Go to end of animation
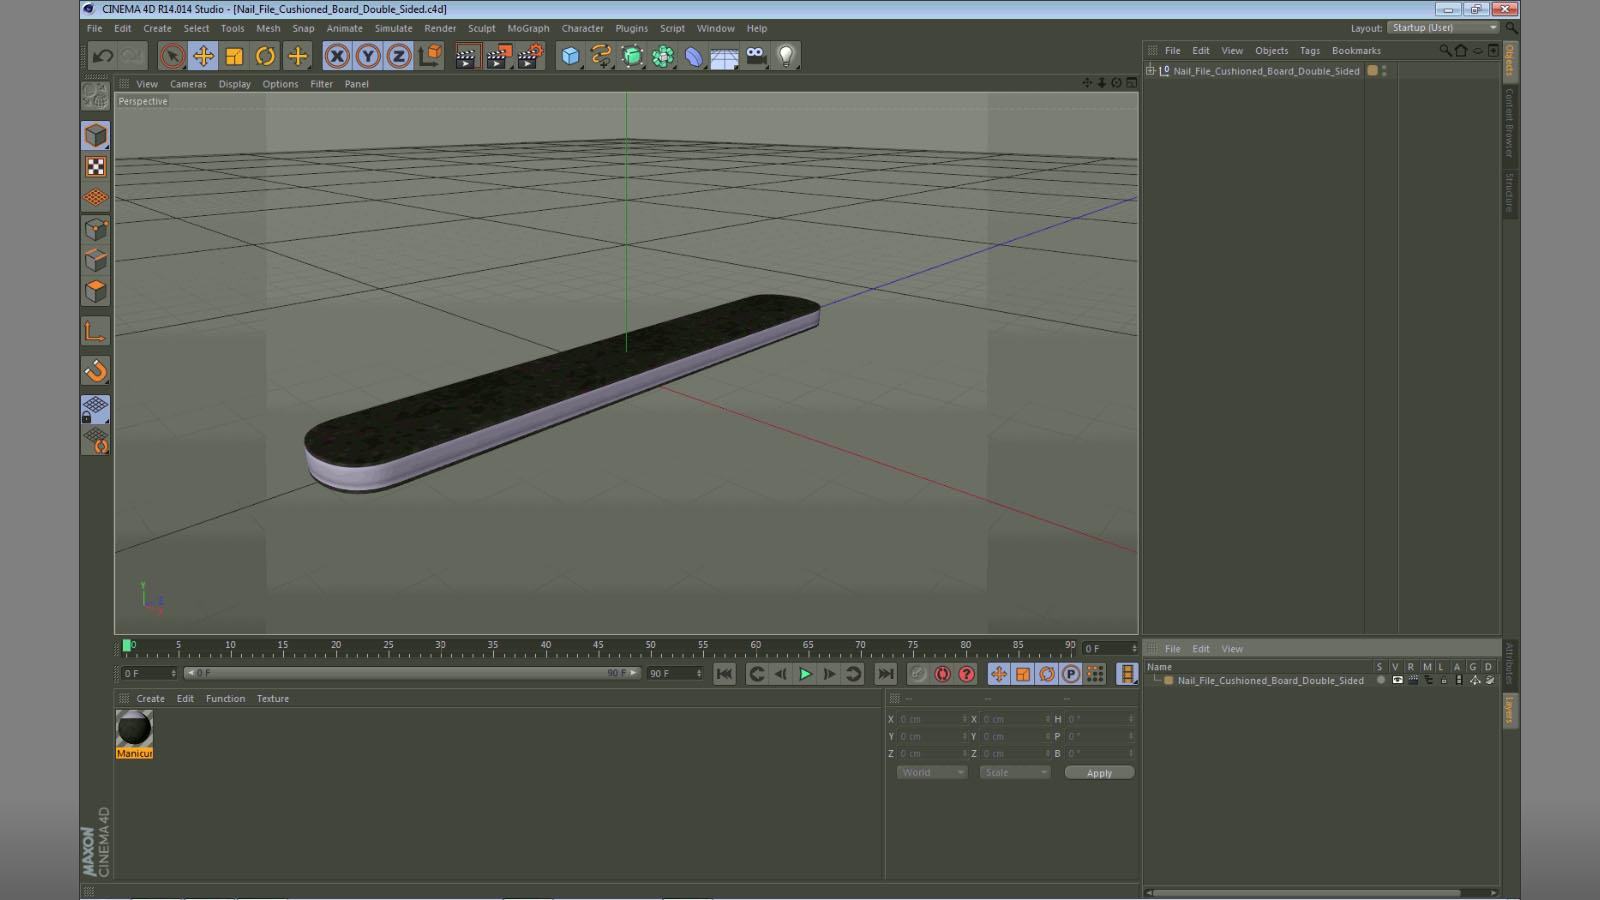Viewport: 1600px width, 900px height. coord(885,674)
